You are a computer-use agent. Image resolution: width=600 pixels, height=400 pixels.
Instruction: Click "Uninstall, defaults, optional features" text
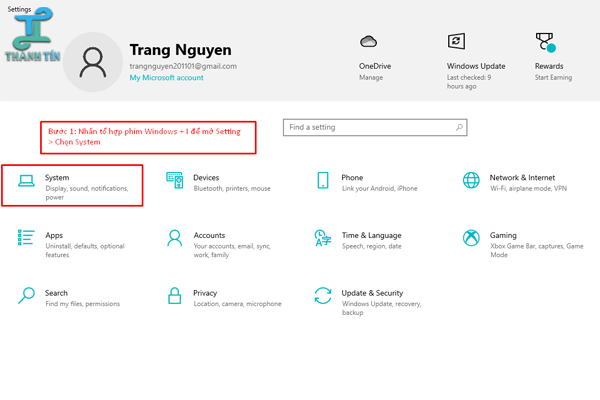click(85, 250)
